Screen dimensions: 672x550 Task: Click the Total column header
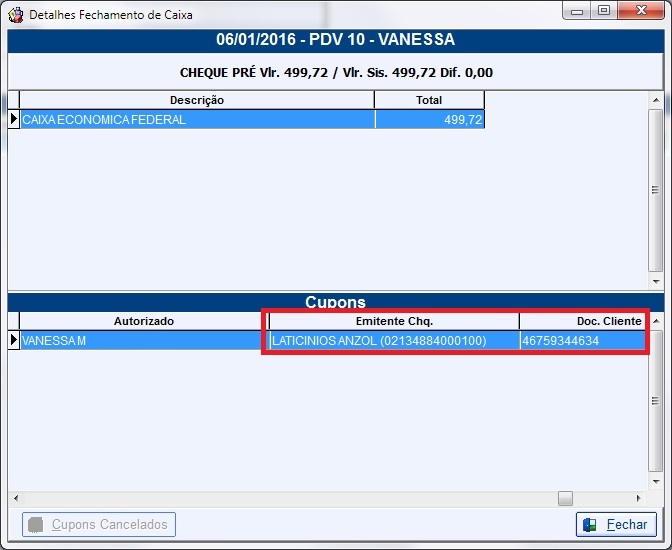click(429, 100)
